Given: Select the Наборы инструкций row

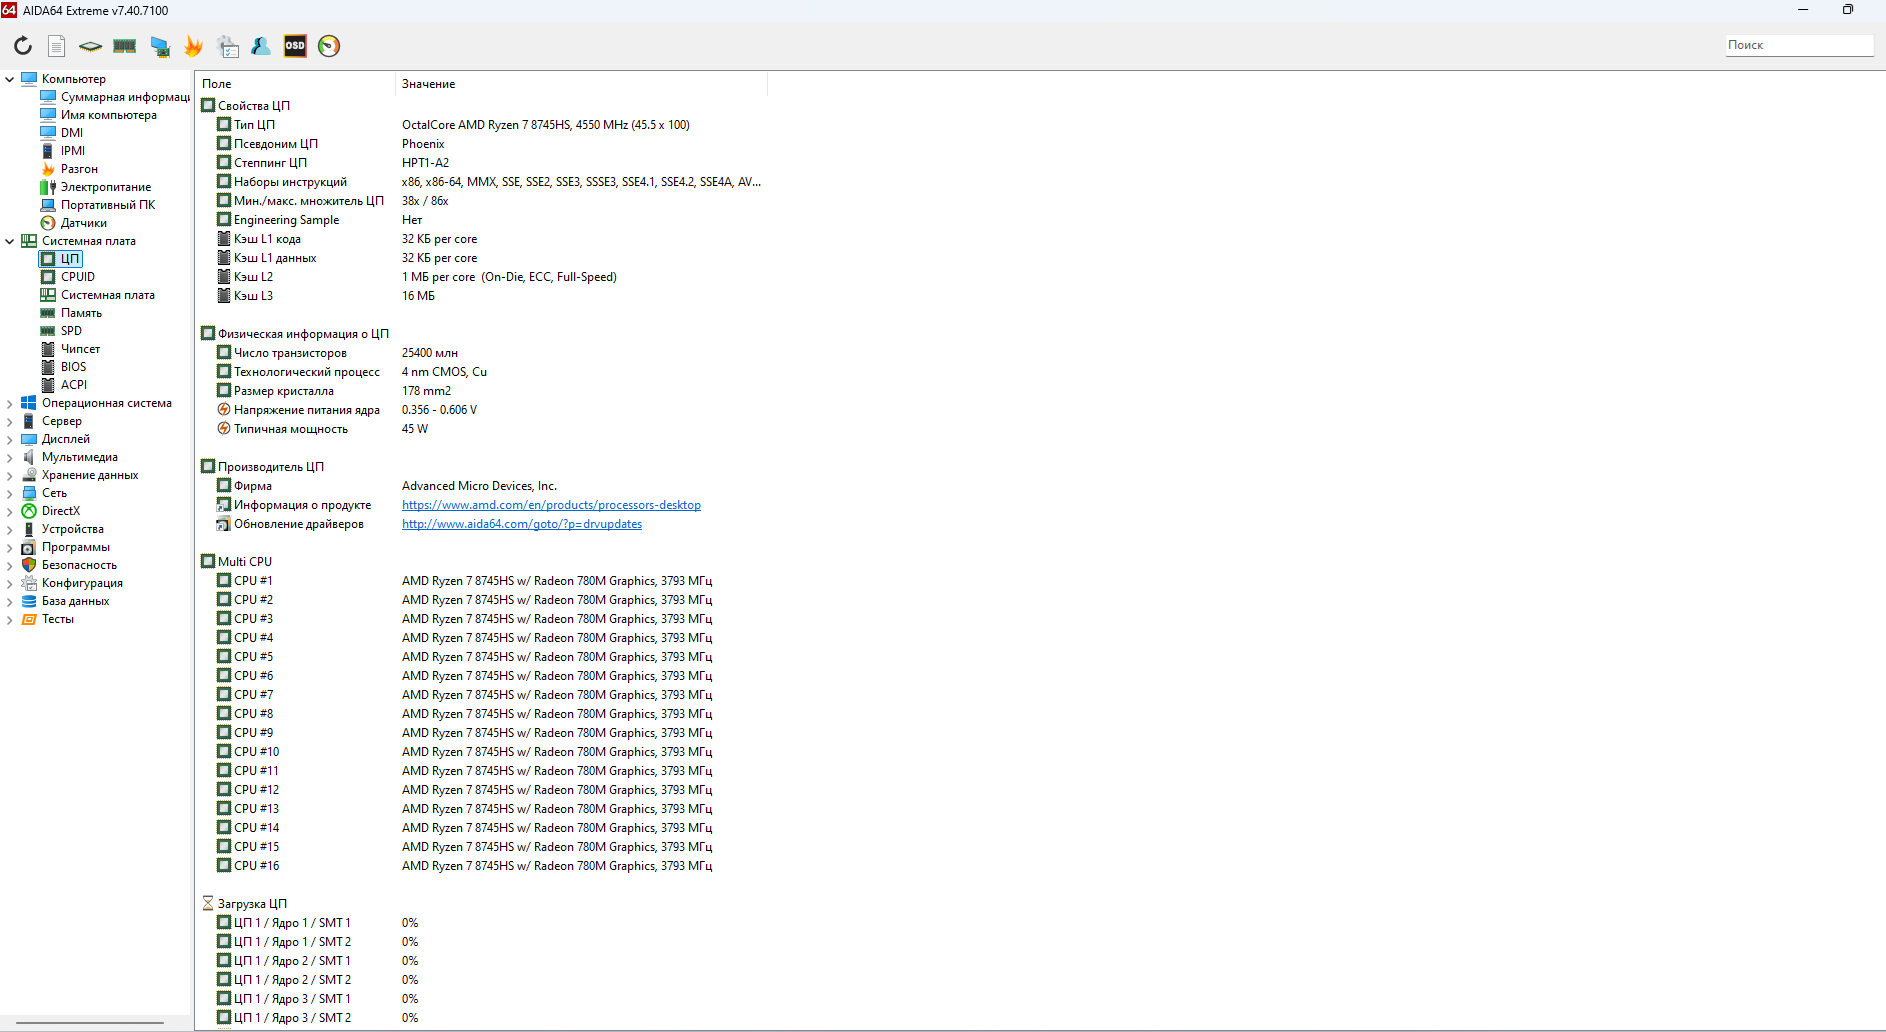Looking at the screenshot, I should click(x=481, y=182).
